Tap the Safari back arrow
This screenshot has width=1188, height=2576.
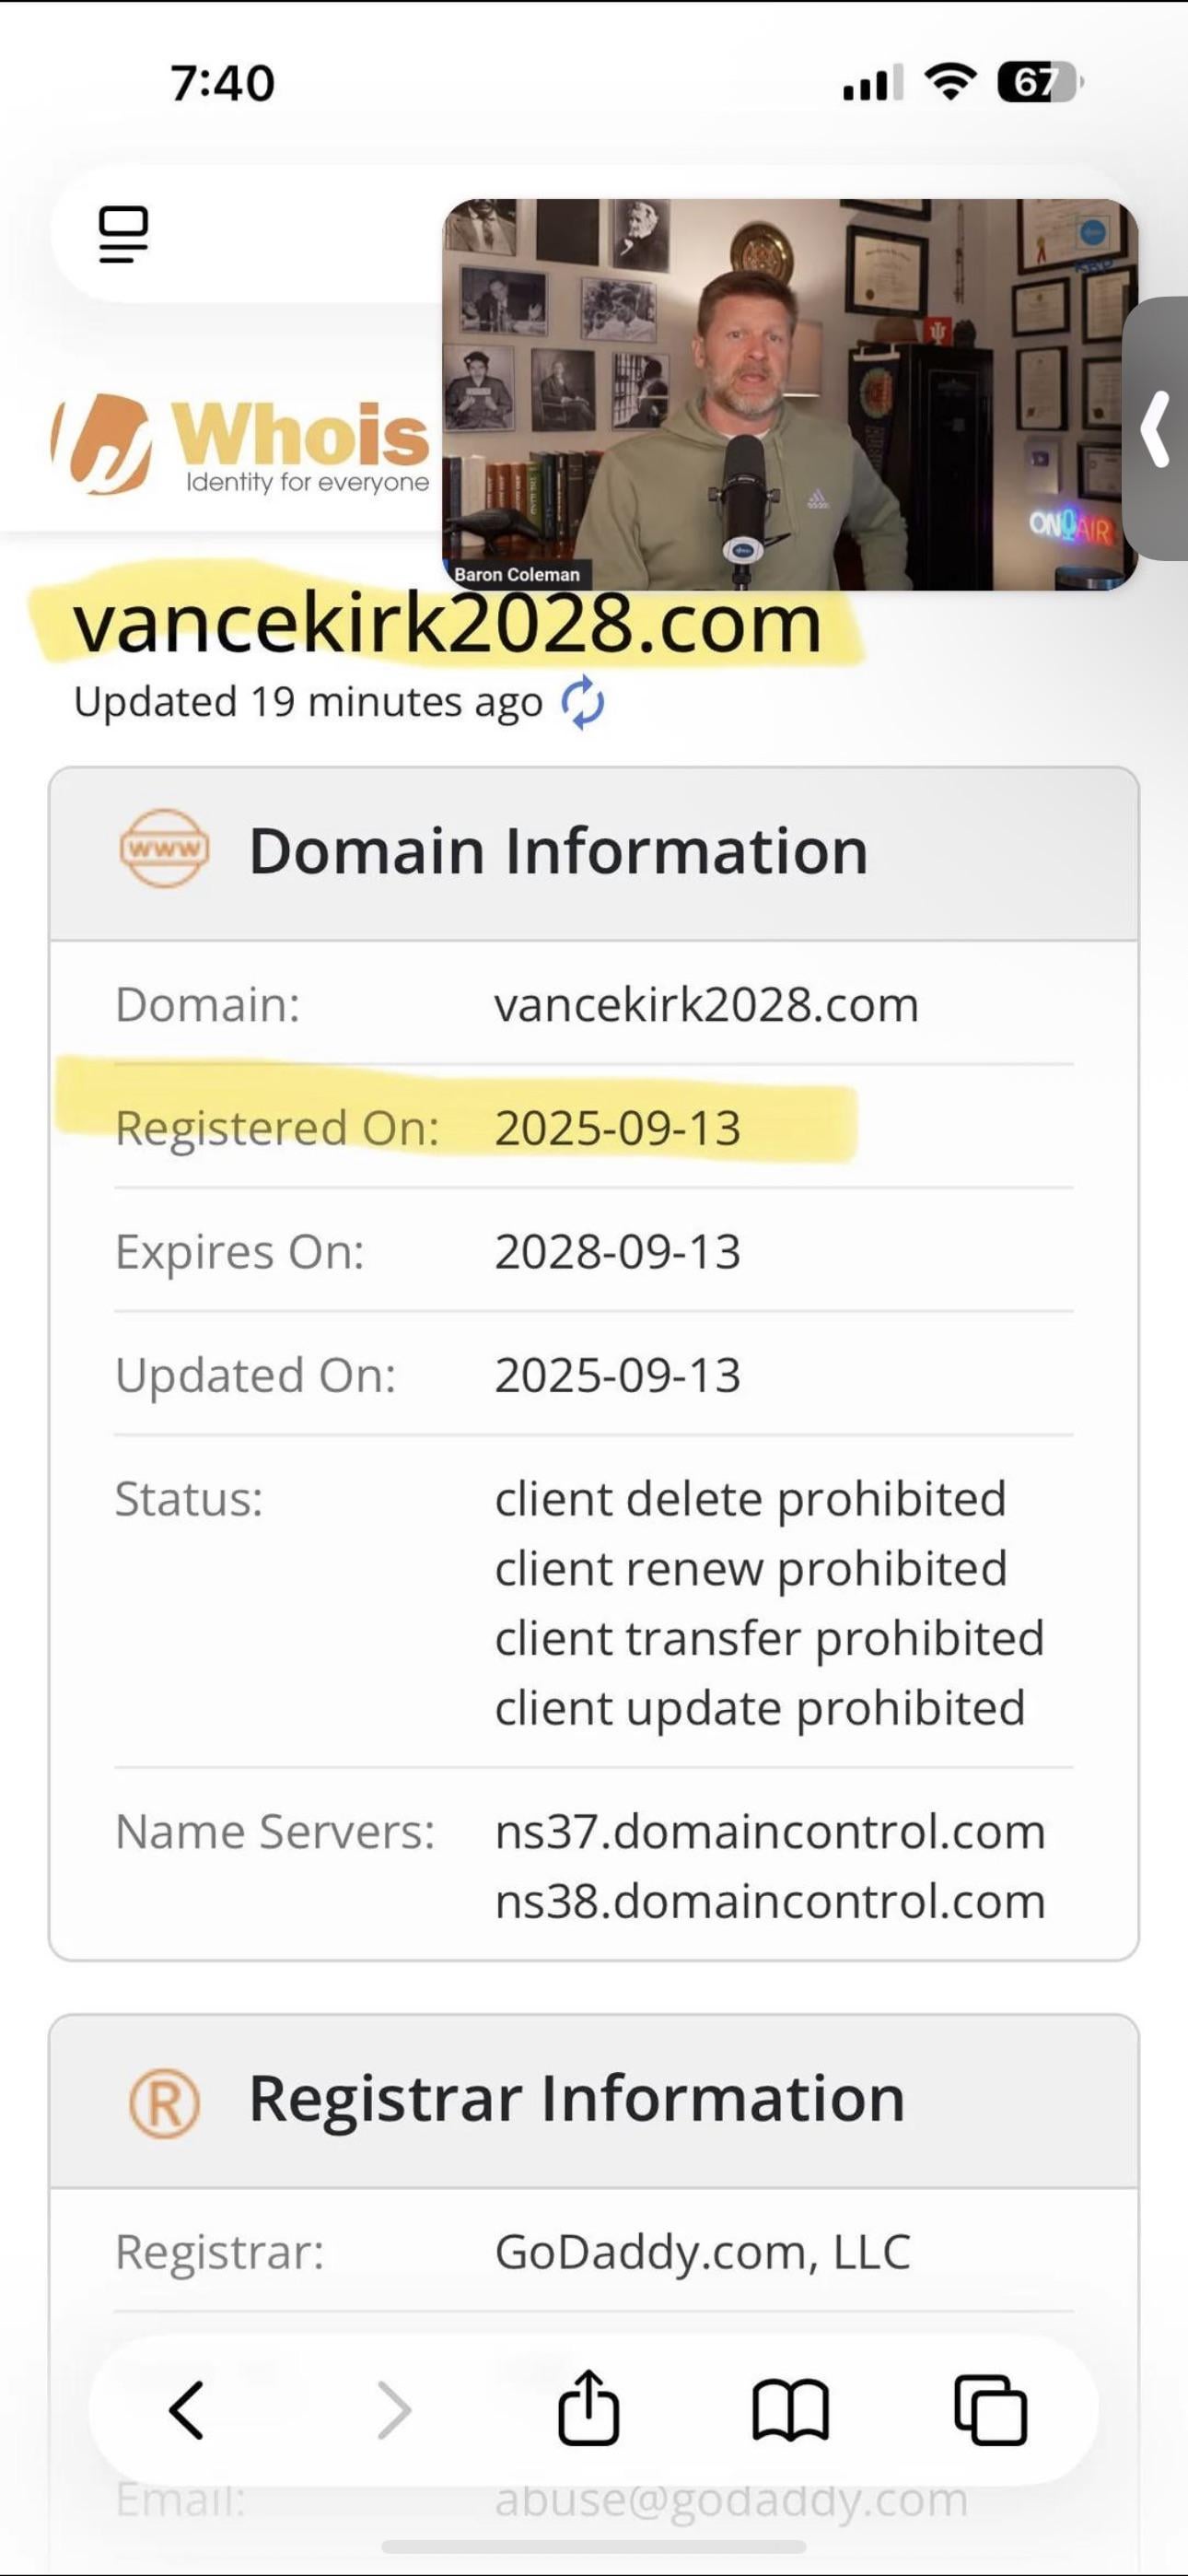(187, 2410)
